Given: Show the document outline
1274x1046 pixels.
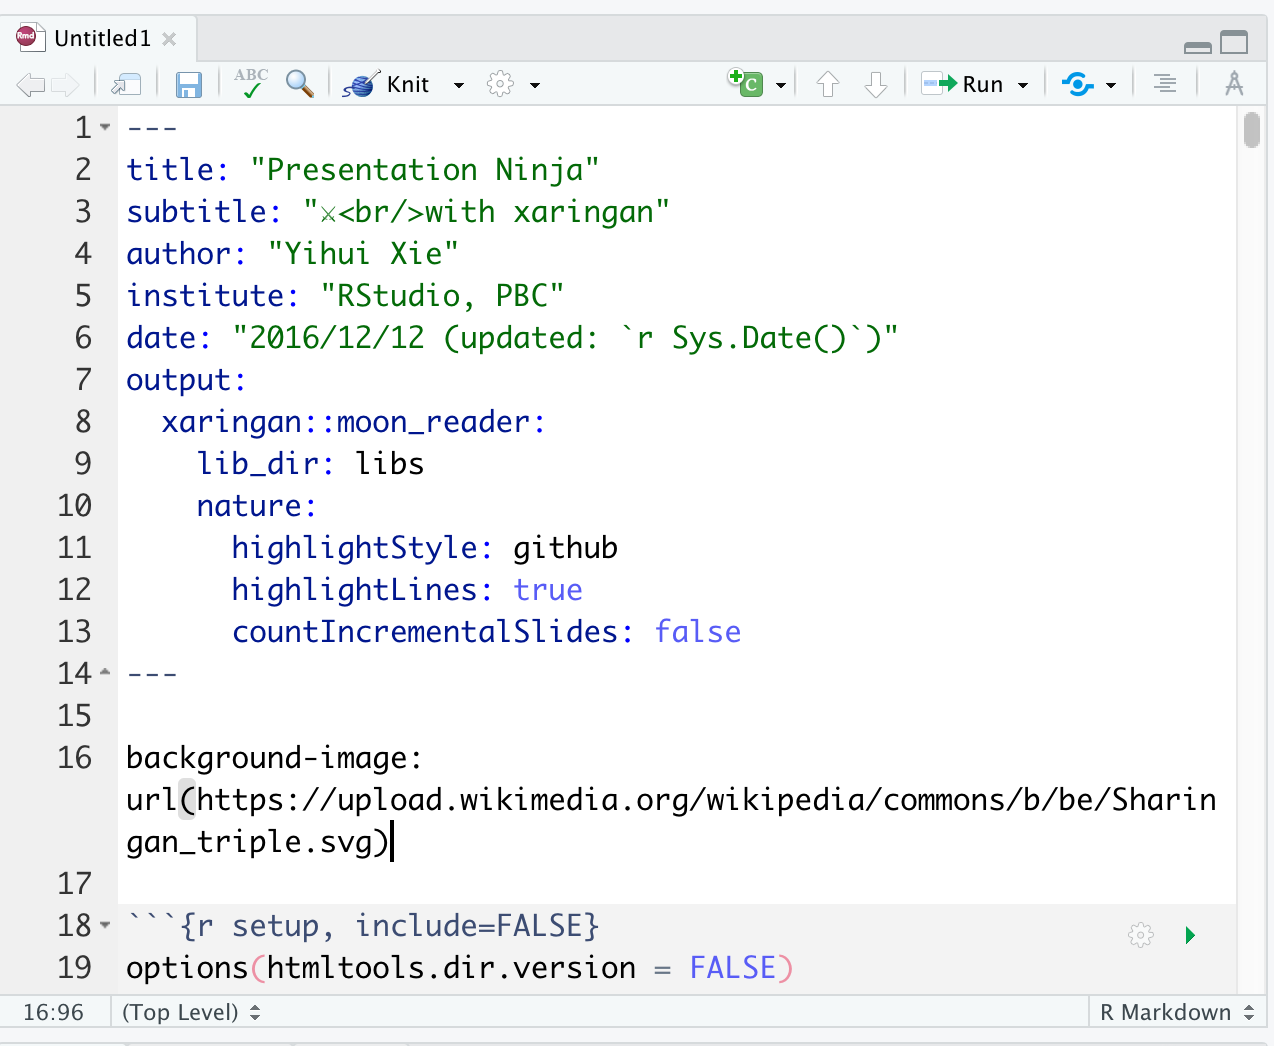Looking at the screenshot, I should pos(1165,84).
